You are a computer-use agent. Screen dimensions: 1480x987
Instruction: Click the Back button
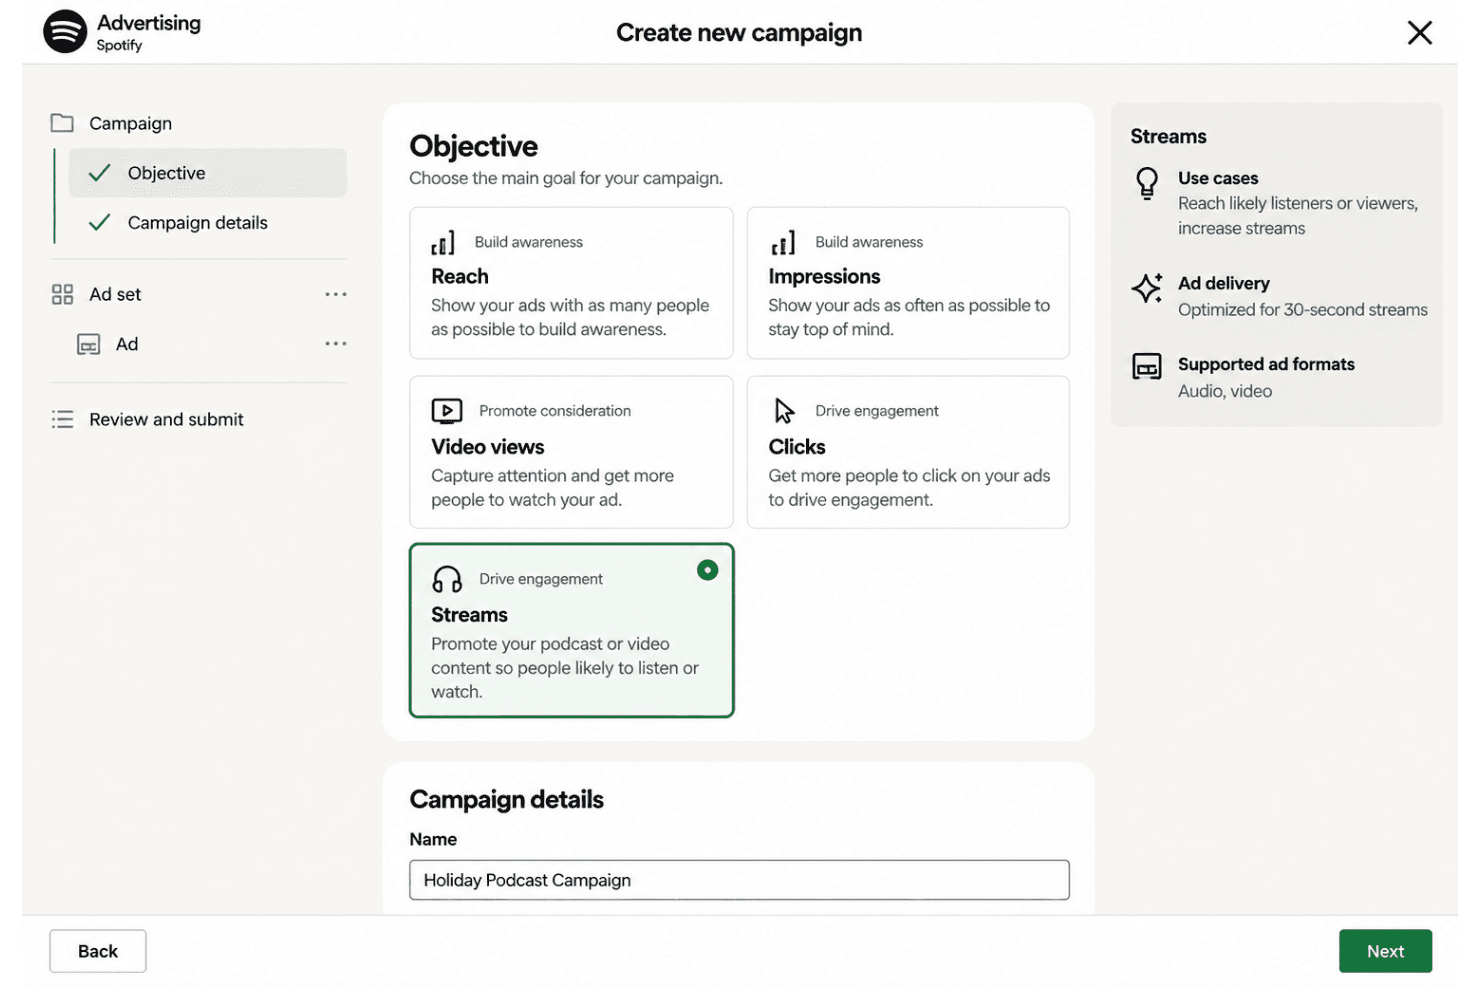click(x=98, y=951)
